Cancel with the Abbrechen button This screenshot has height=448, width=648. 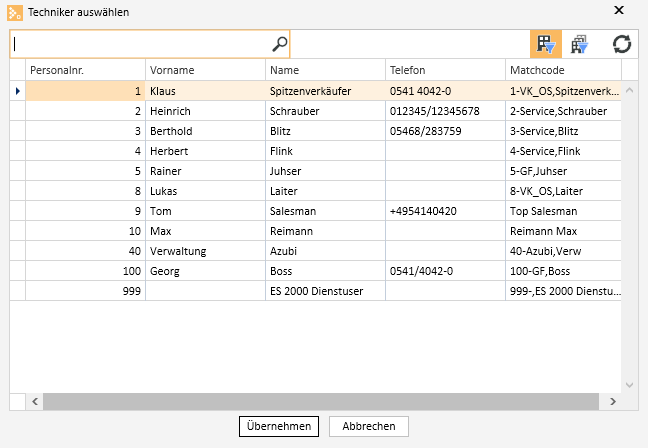[x=369, y=426]
